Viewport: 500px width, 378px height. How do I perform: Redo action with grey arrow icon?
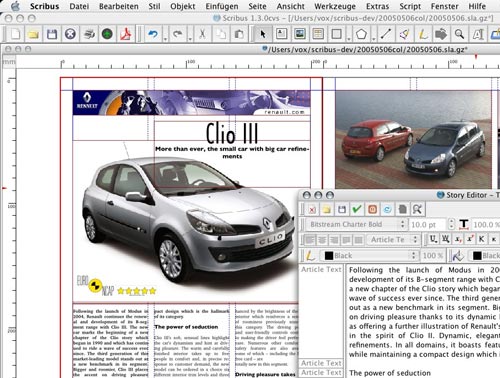pyautogui.click(x=178, y=34)
